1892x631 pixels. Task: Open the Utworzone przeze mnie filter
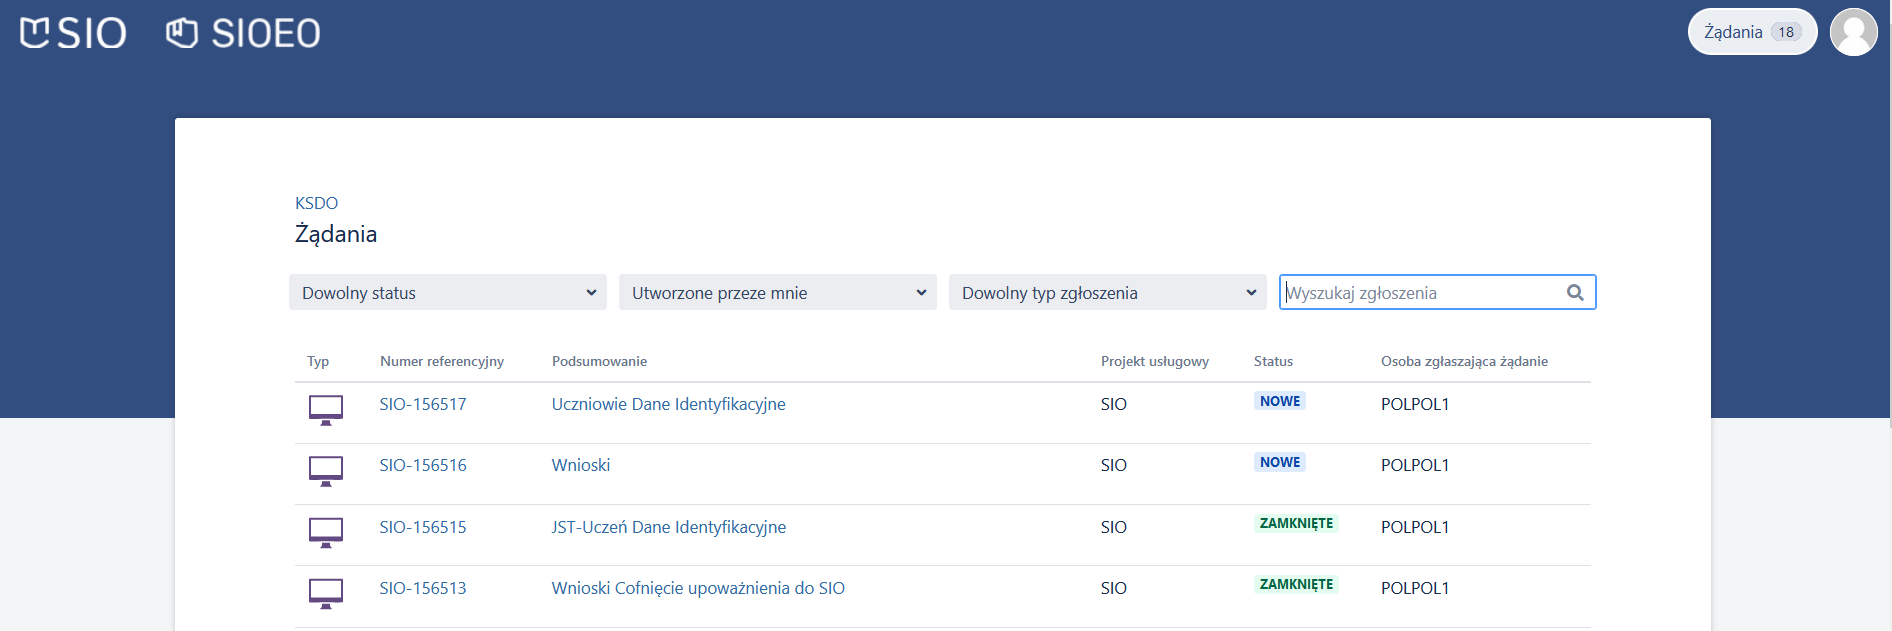tap(777, 293)
